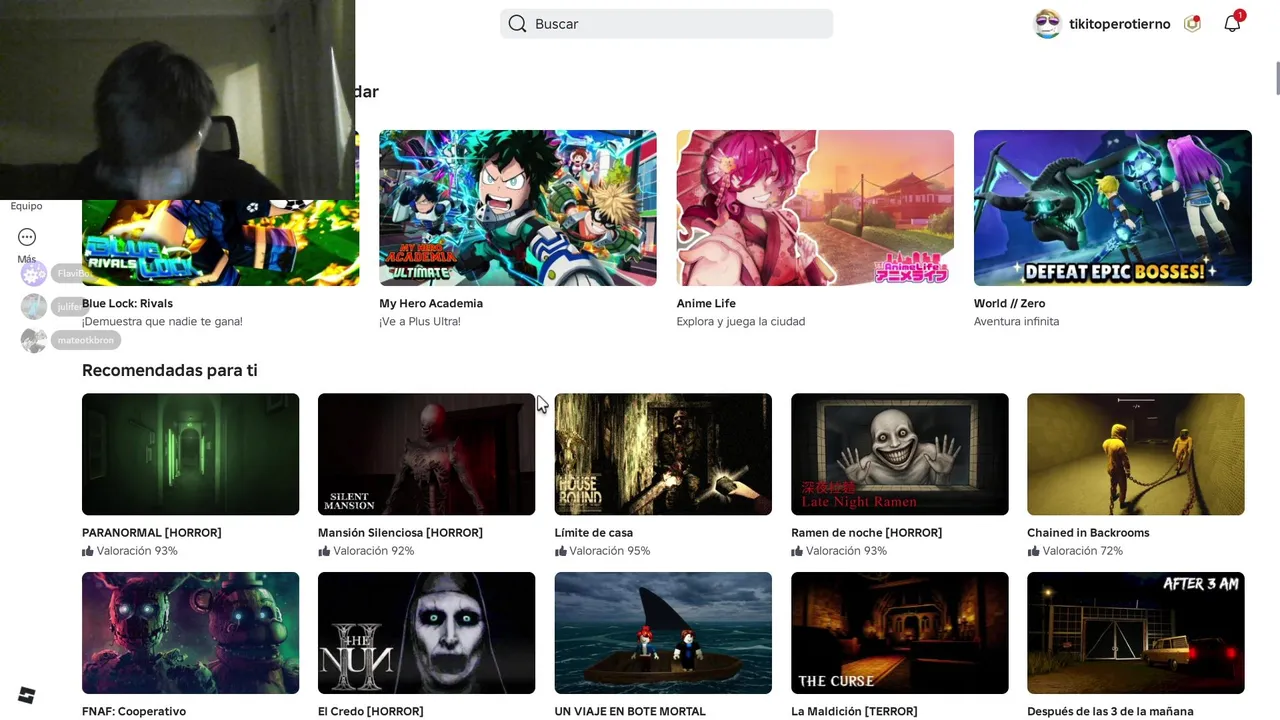Click La Maldición [TERROR] title
The image size is (1280, 720).
coord(854,712)
